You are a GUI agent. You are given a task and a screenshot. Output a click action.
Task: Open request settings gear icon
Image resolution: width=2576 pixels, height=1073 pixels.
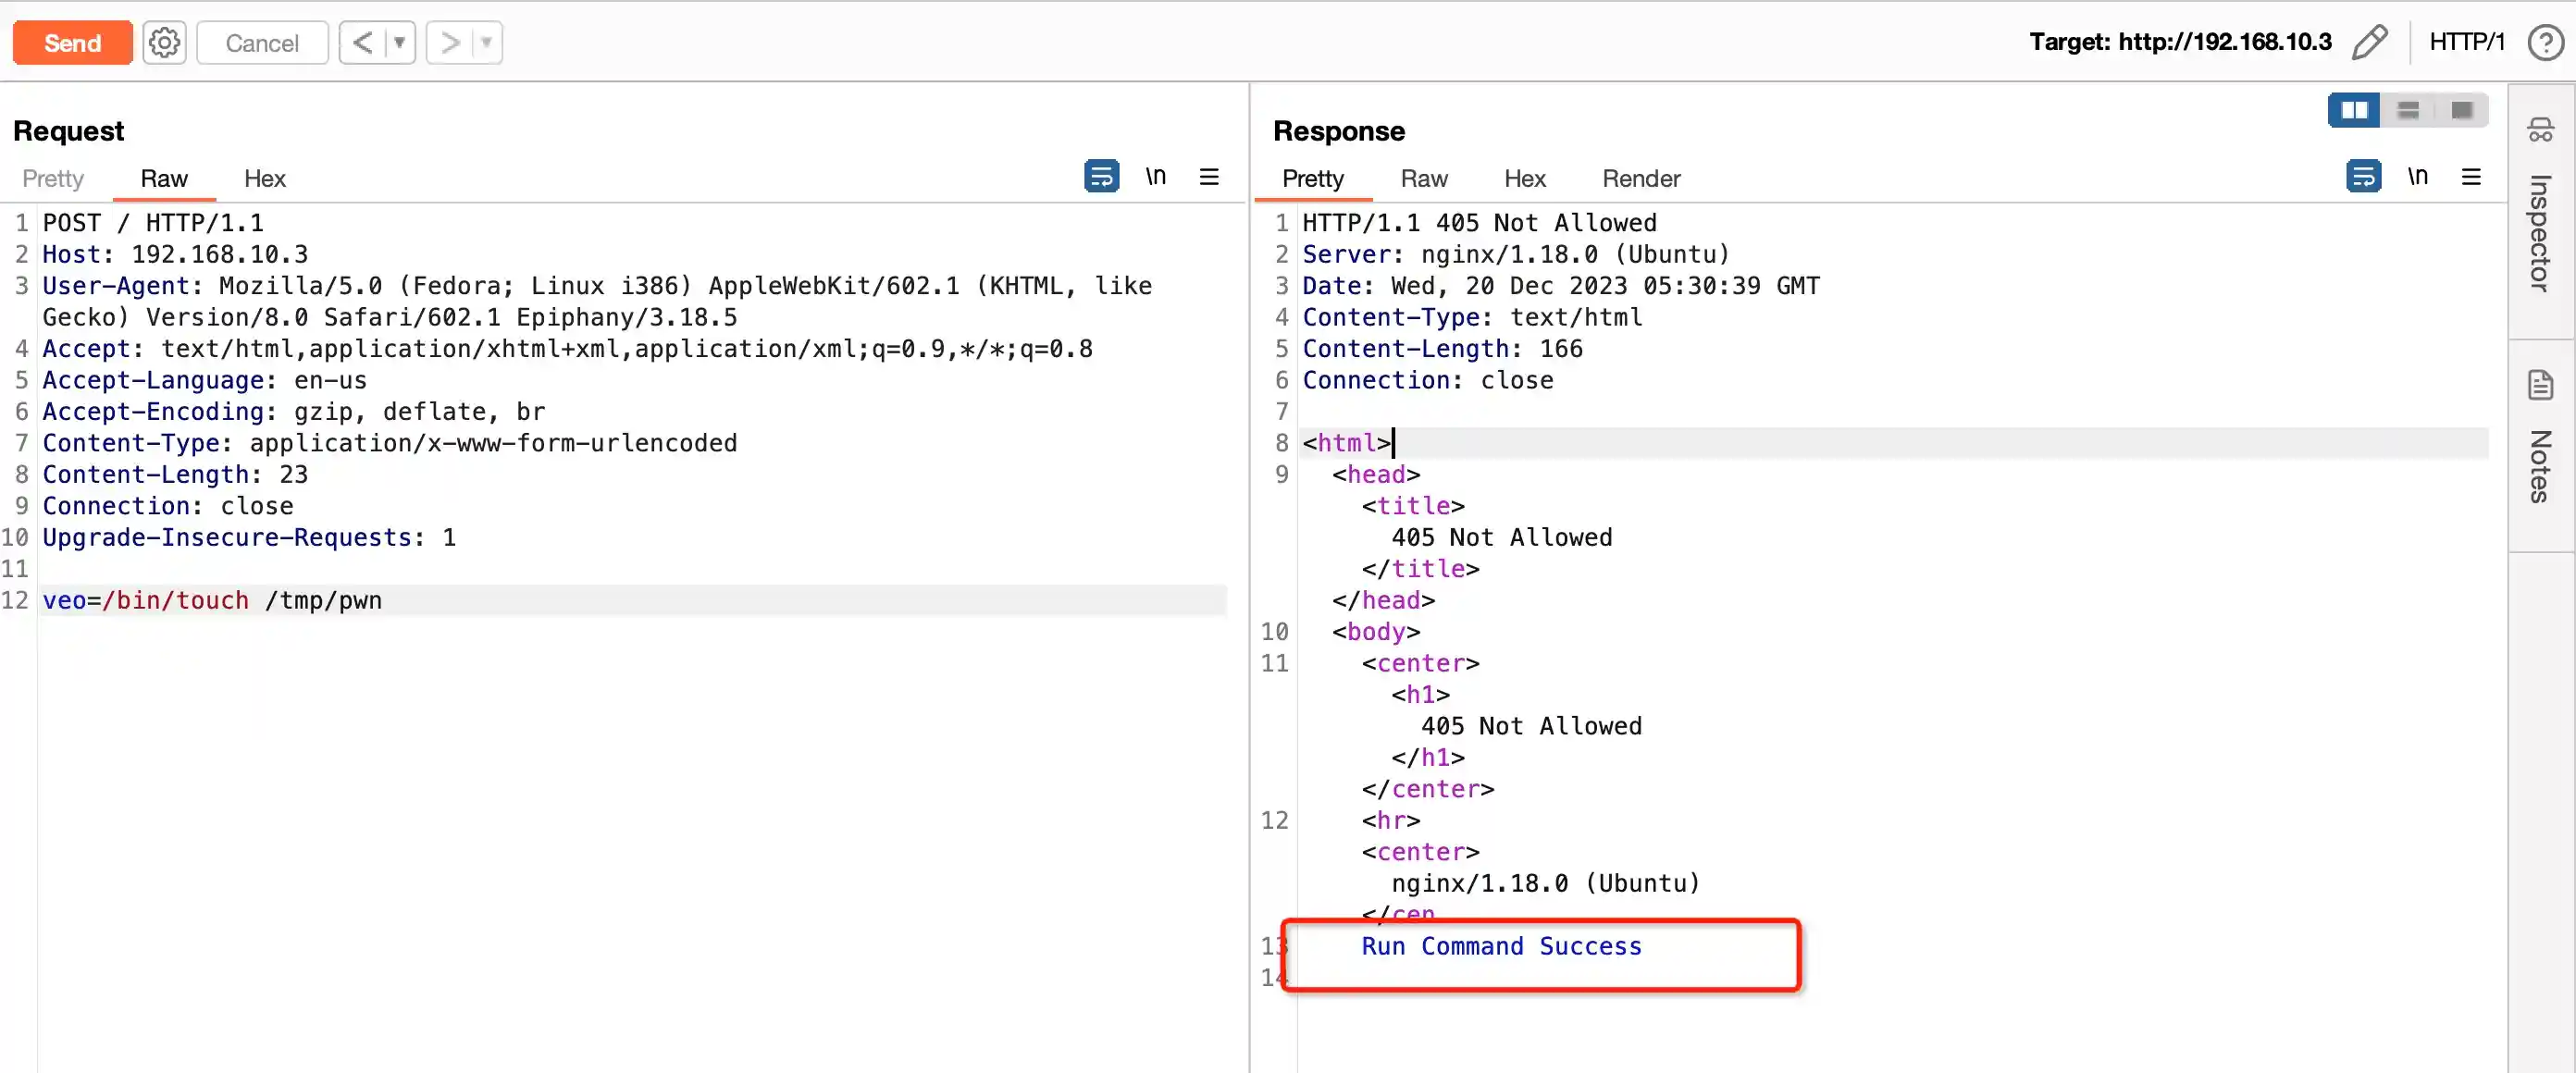pos(164,43)
